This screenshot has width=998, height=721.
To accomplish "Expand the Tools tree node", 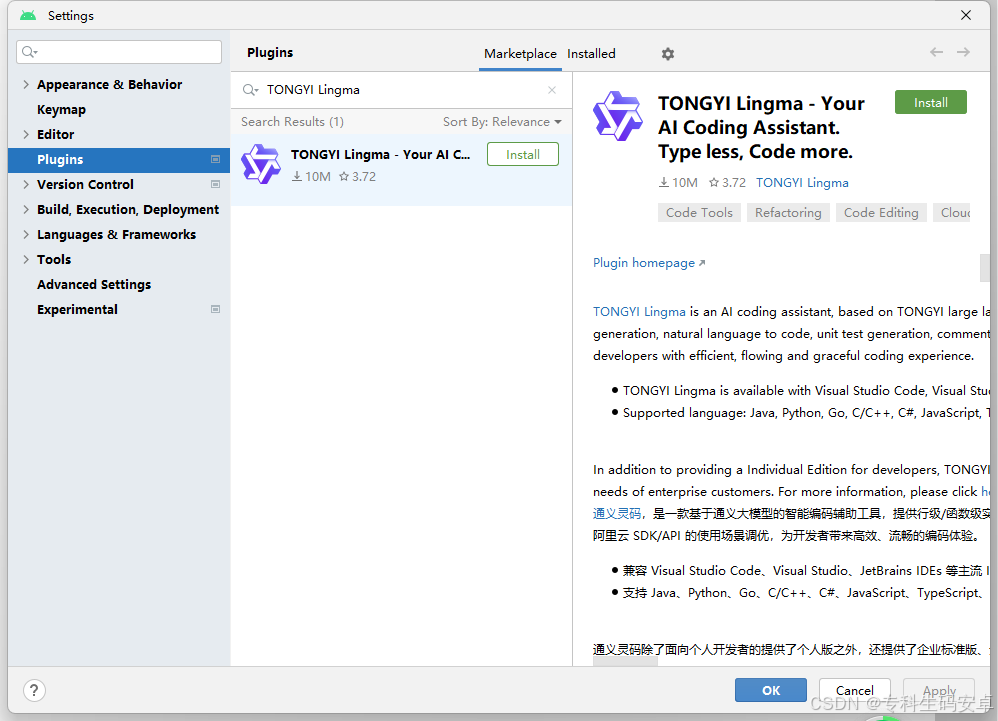I will tap(25, 259).
